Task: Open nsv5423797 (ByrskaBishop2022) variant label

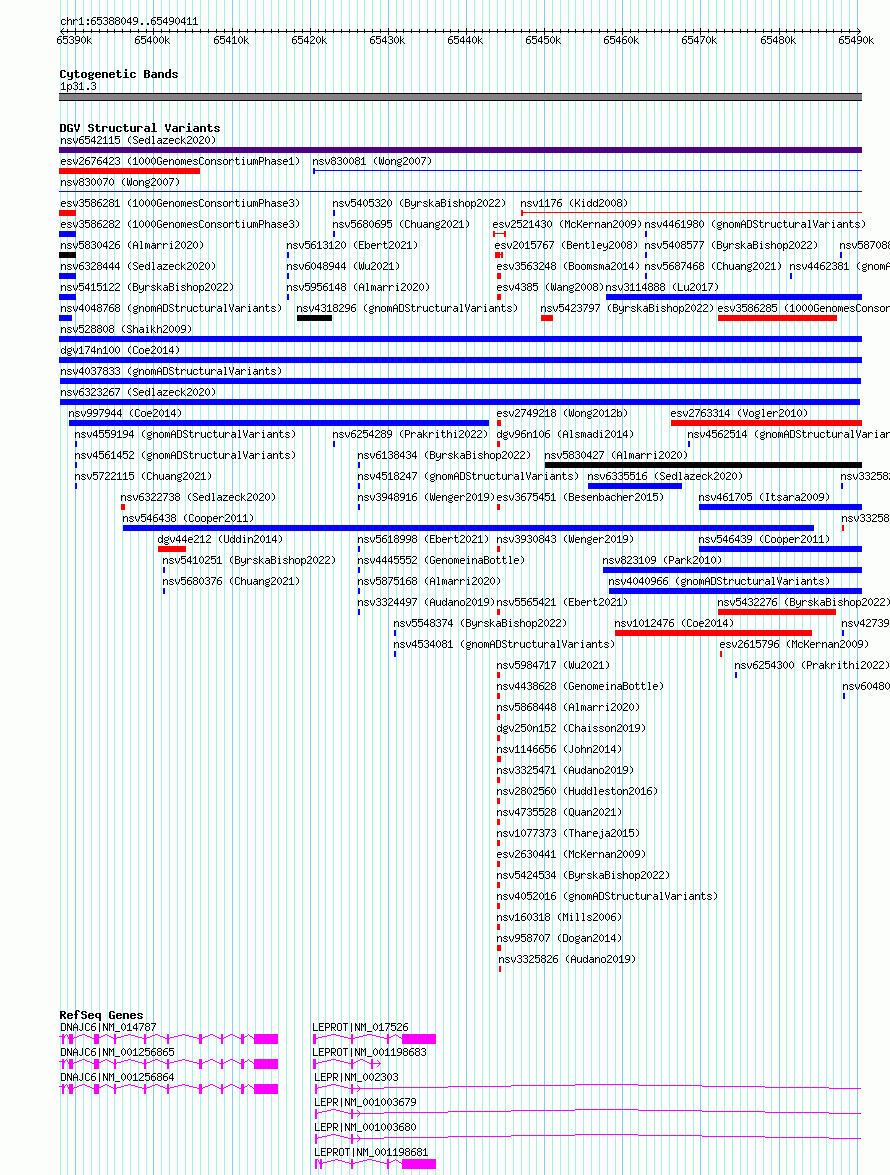Action: [627, 308]
